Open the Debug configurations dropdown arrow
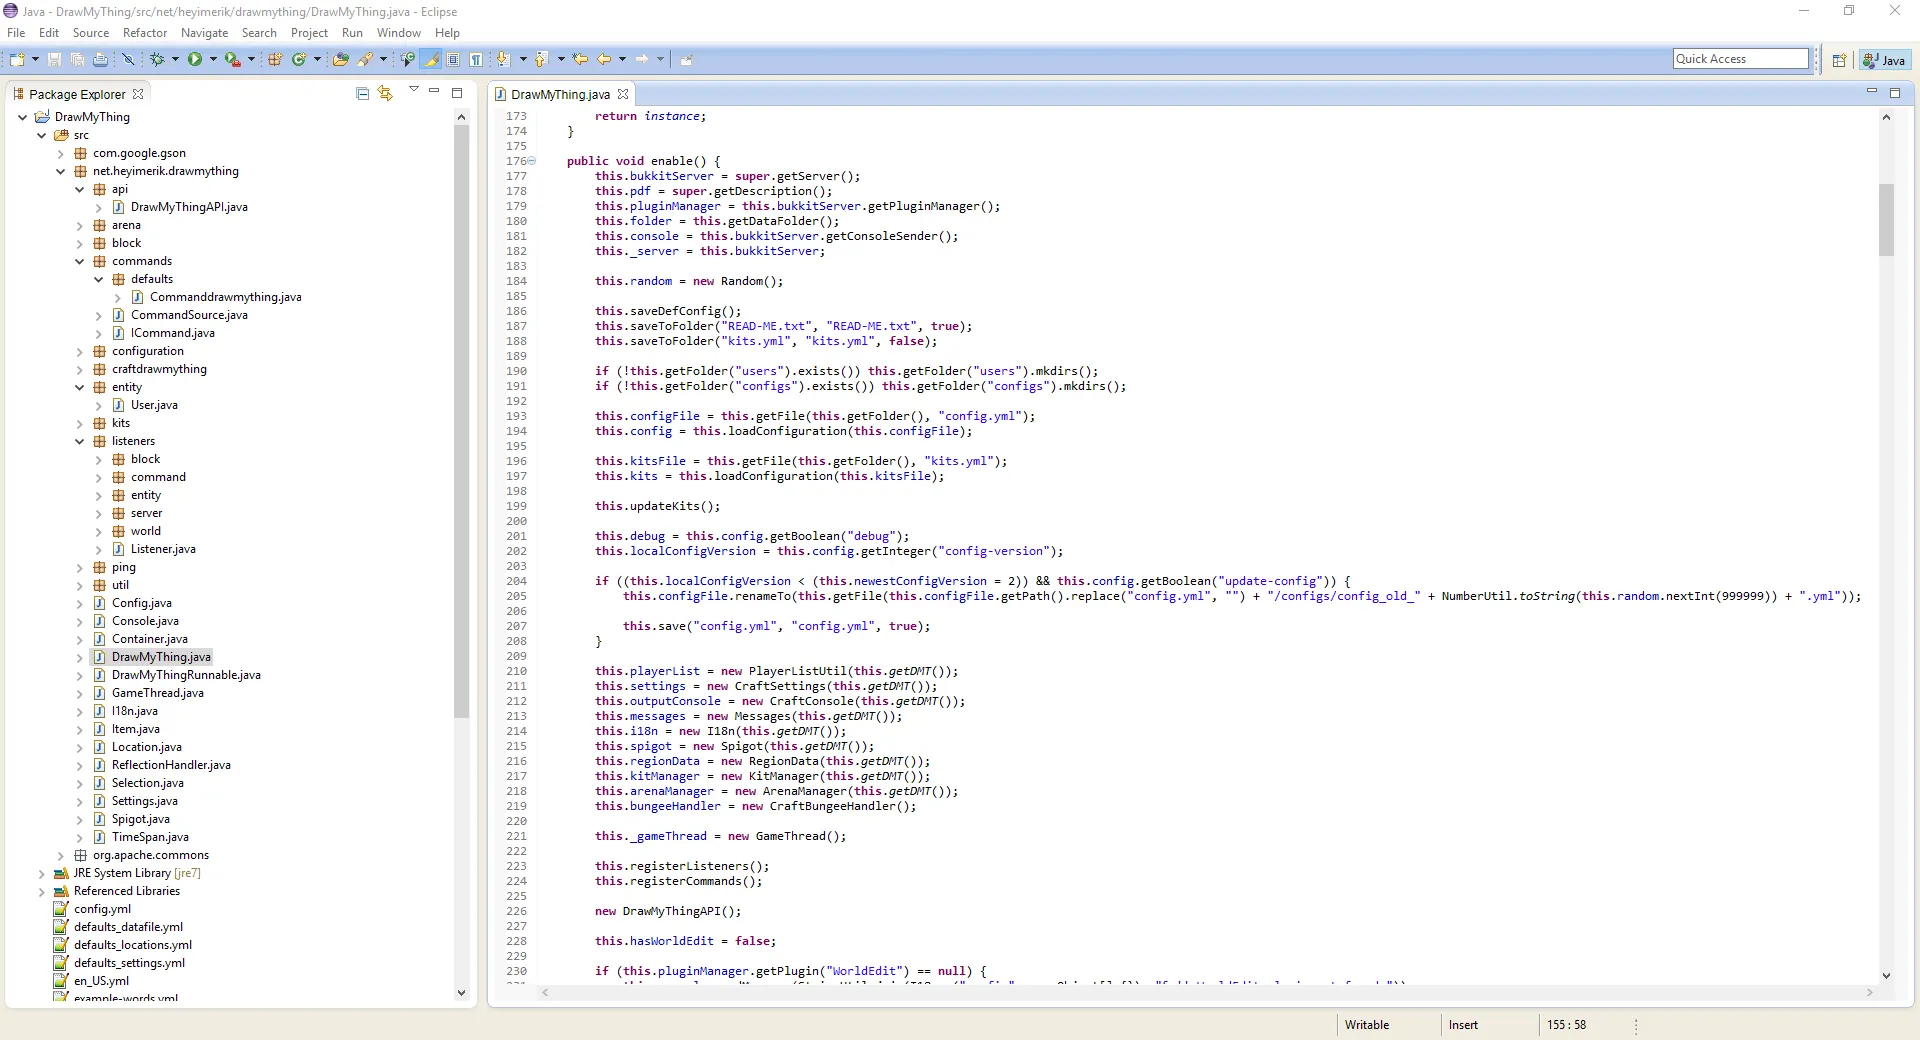This screenshot has width=1920, height=1040. [175, 60]
